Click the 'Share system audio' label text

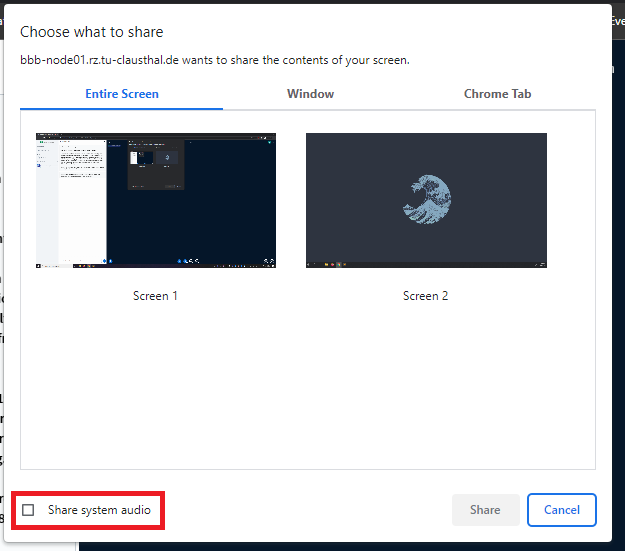click(x=99, y=510)
